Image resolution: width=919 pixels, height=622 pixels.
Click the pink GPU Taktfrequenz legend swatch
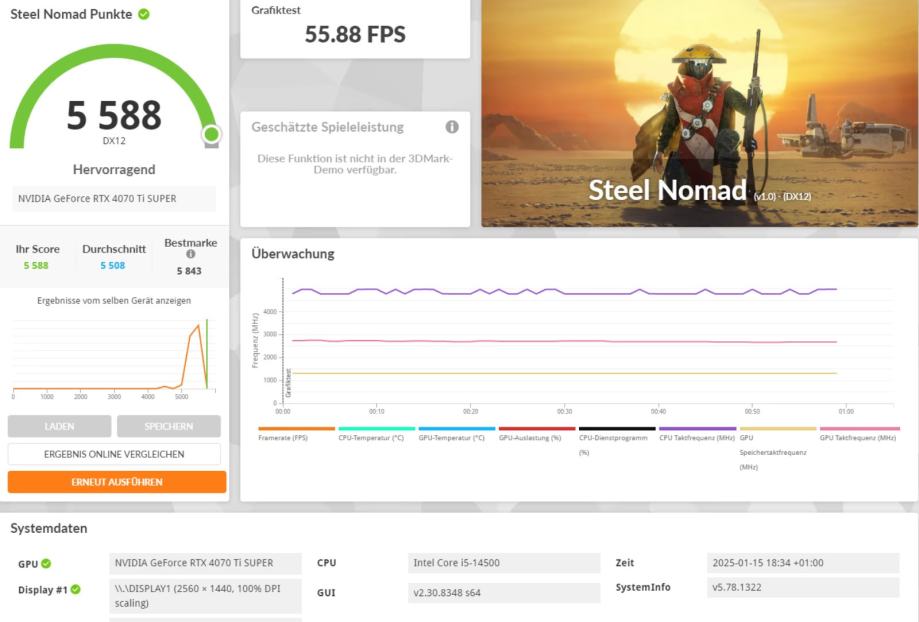pos(858,428)
